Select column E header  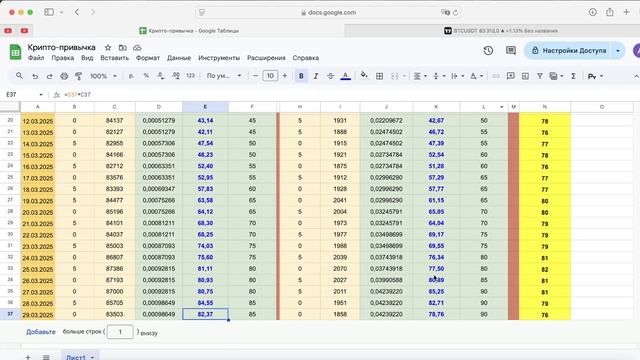tap(205, 107)
